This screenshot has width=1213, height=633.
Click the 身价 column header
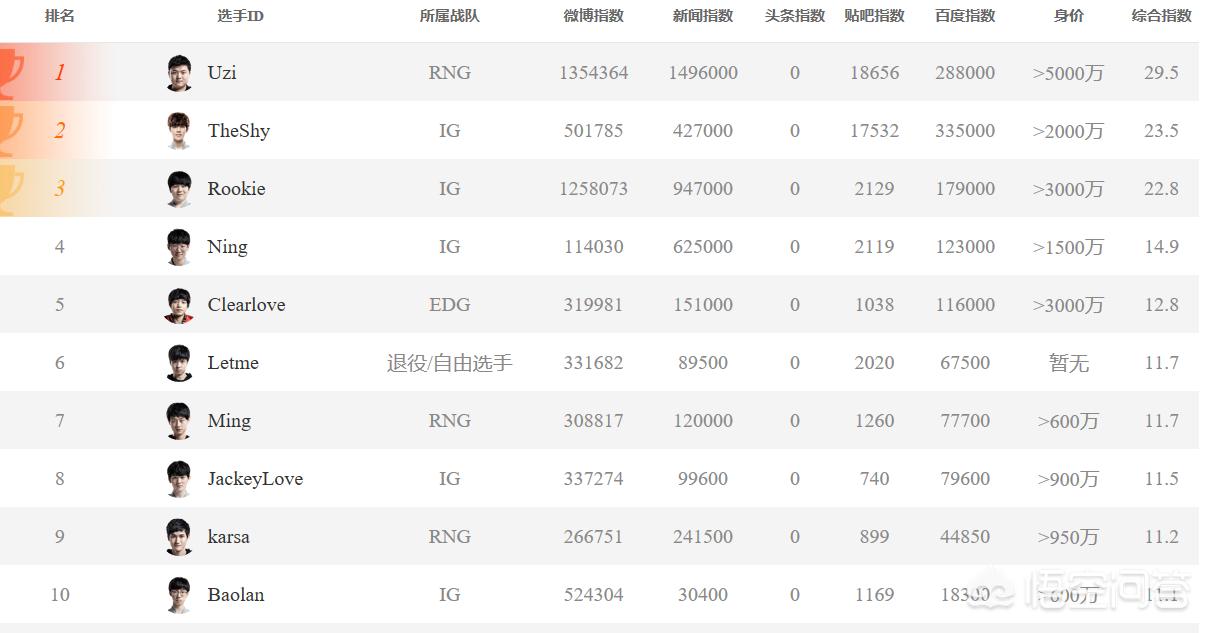1068,16
